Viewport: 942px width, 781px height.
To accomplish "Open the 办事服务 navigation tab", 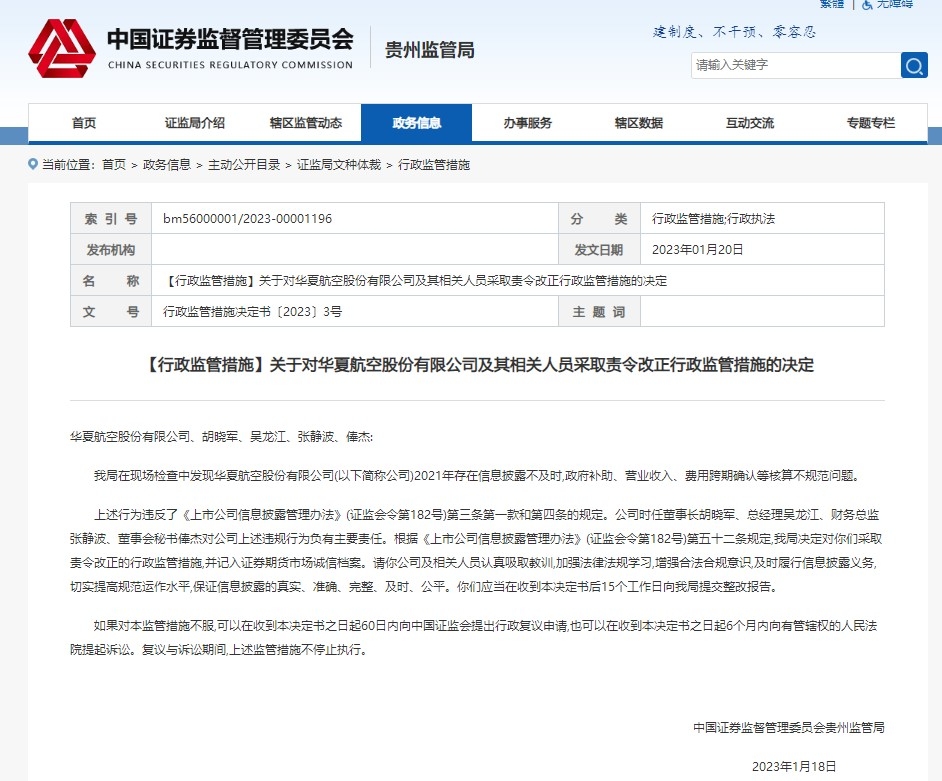I will (x=527, y=123).
